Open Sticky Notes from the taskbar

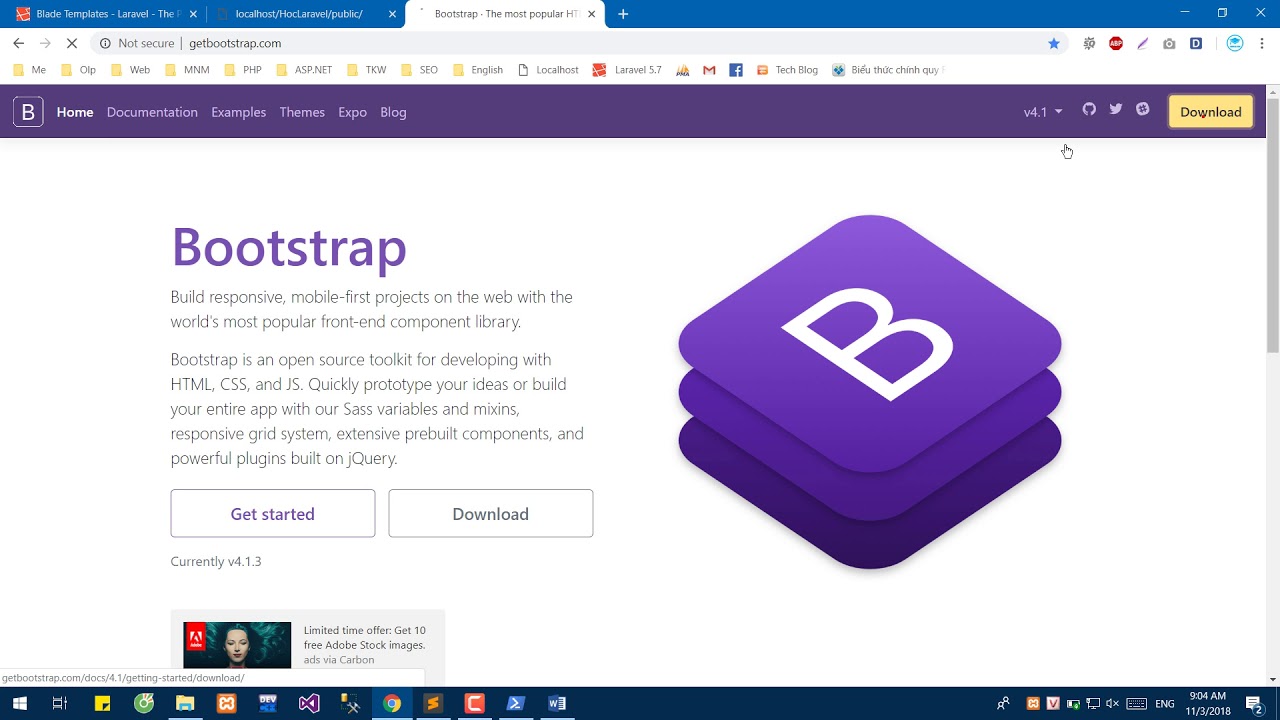click(x=102, y=703)
